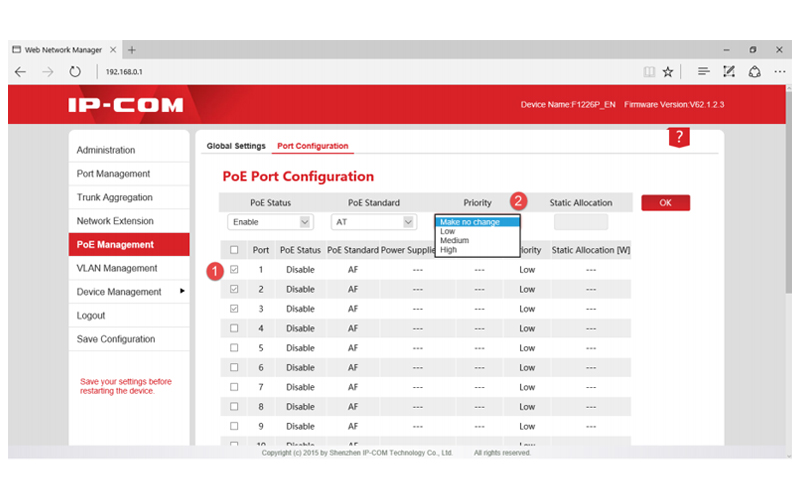Image resolution: width=800 pixels, height=500 pixels.
Task: Click Logout in the sidebar
Action: (129, 315)
